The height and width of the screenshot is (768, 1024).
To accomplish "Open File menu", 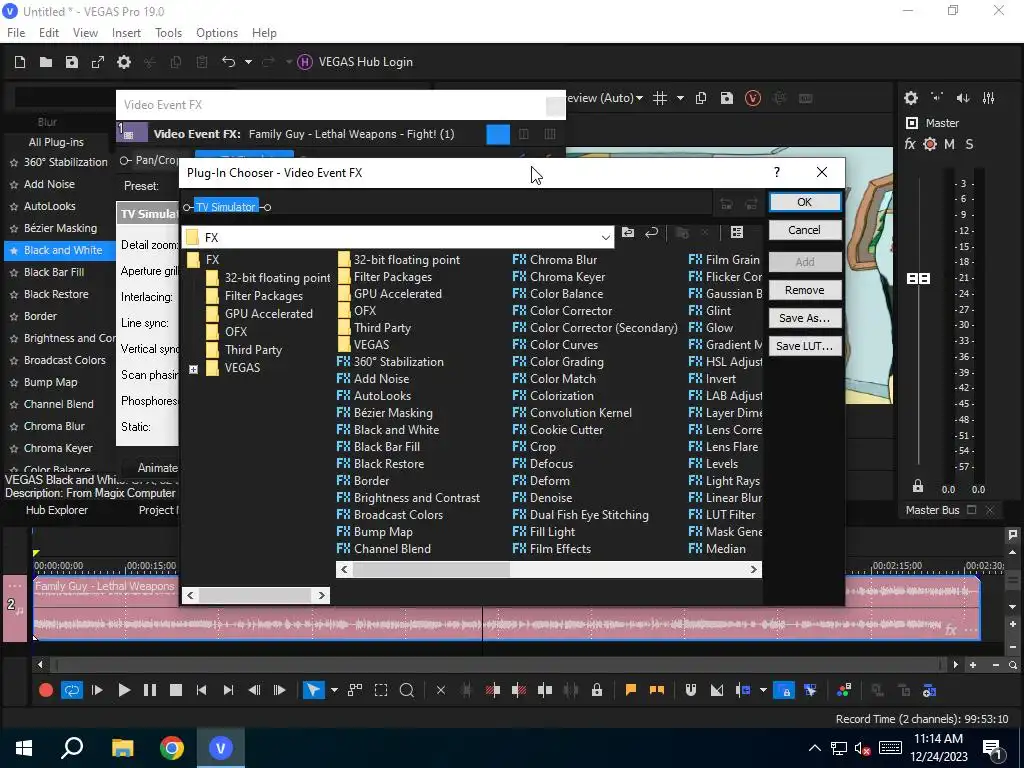I will coord(16,33).
